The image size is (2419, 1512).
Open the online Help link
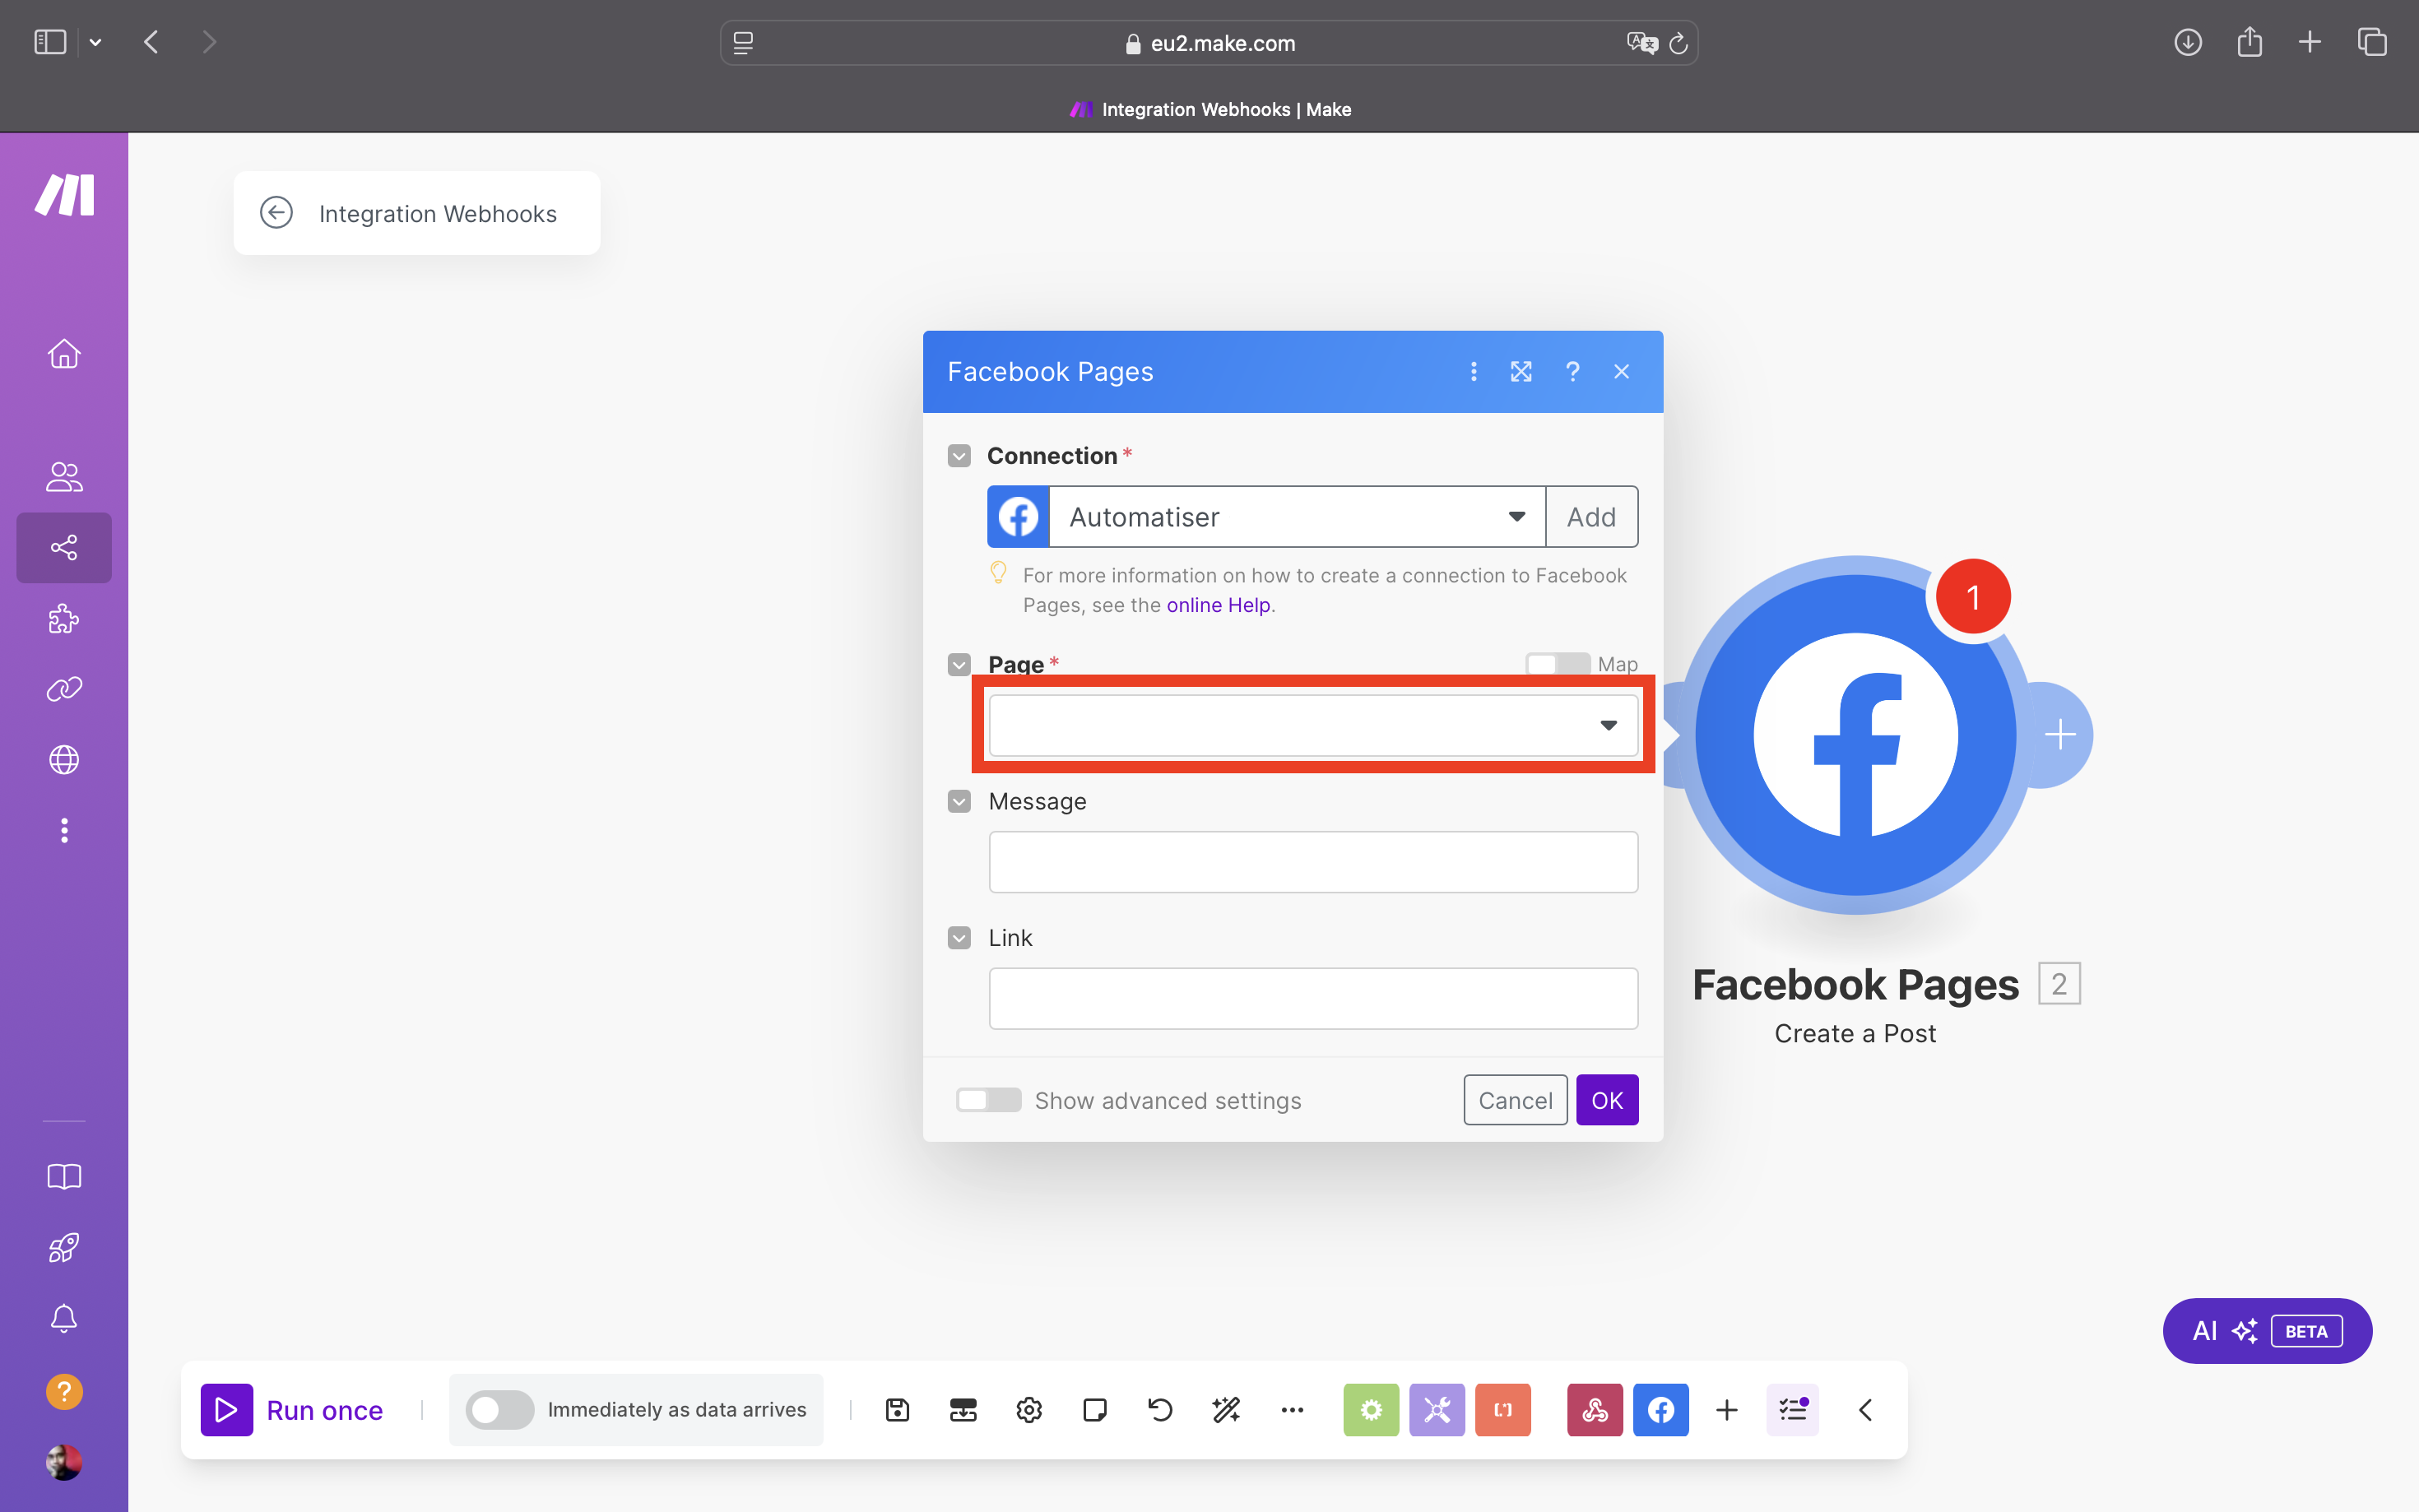[x=1218, y=605]
